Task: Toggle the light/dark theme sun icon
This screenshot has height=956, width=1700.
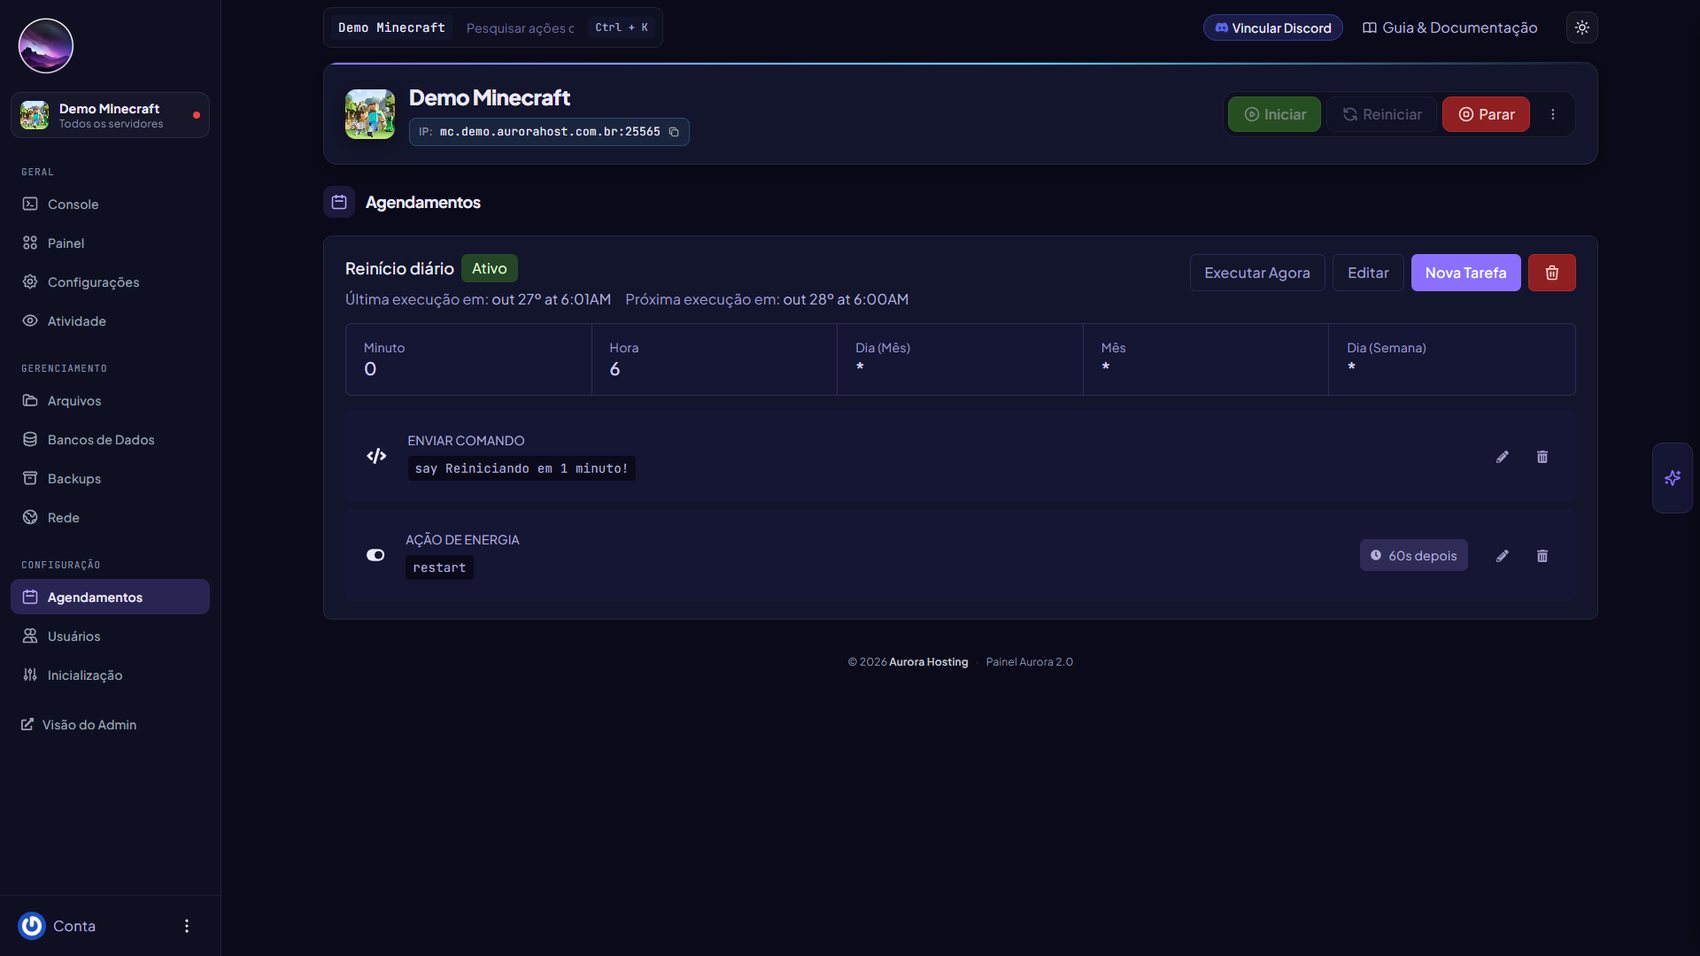Action: click(1582, 28)
